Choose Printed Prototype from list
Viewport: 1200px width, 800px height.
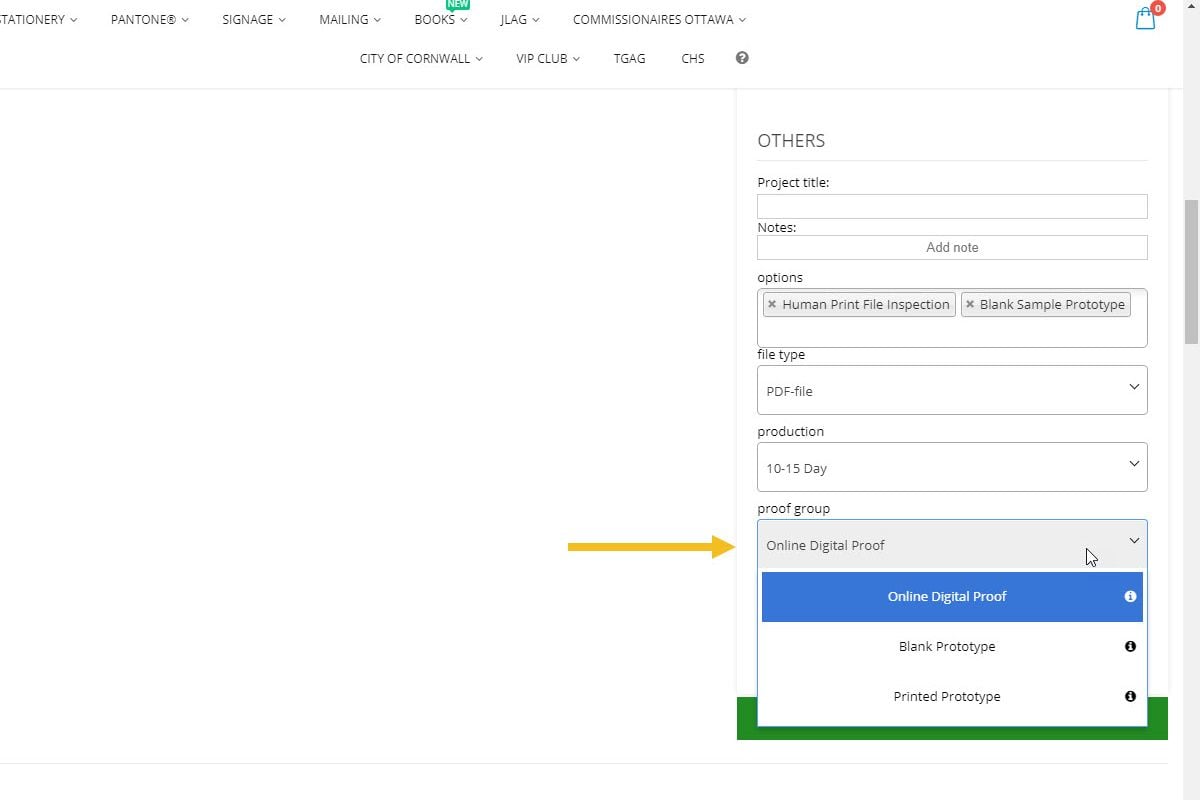coord(946,696)
